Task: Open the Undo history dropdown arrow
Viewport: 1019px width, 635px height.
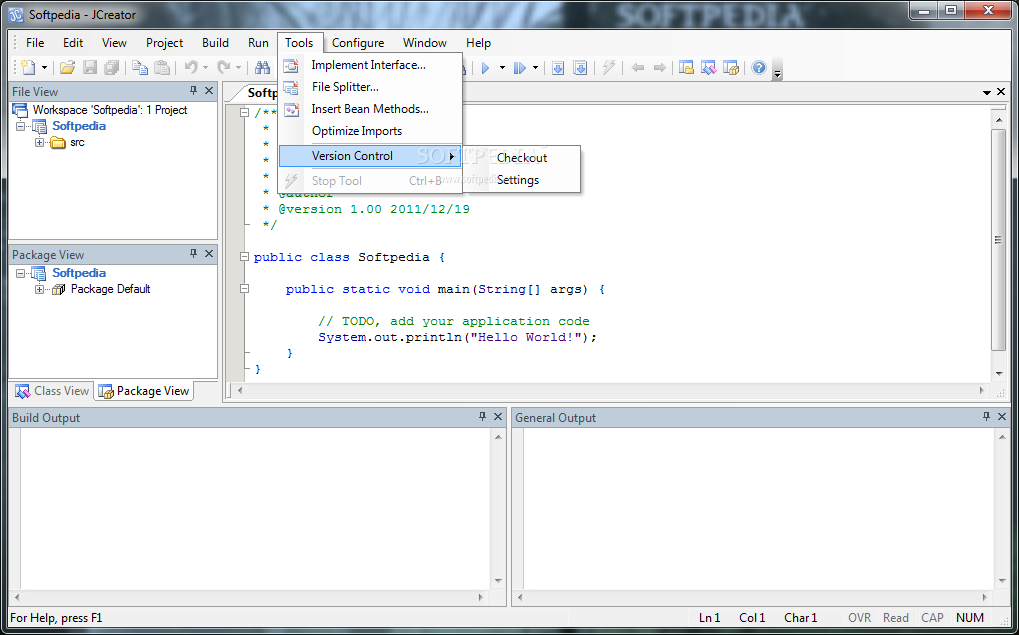Action: tap(205, 68)
